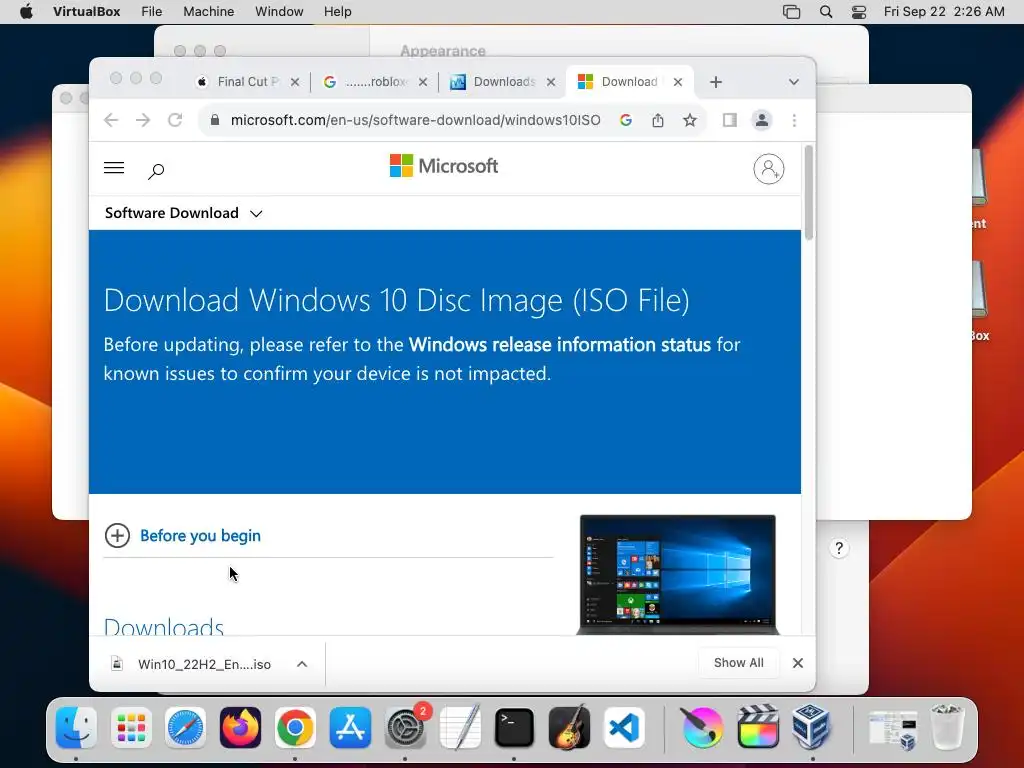The image size is (1024, 768).
Task: Open the Apple menu
Action: (x=26, y=12)
